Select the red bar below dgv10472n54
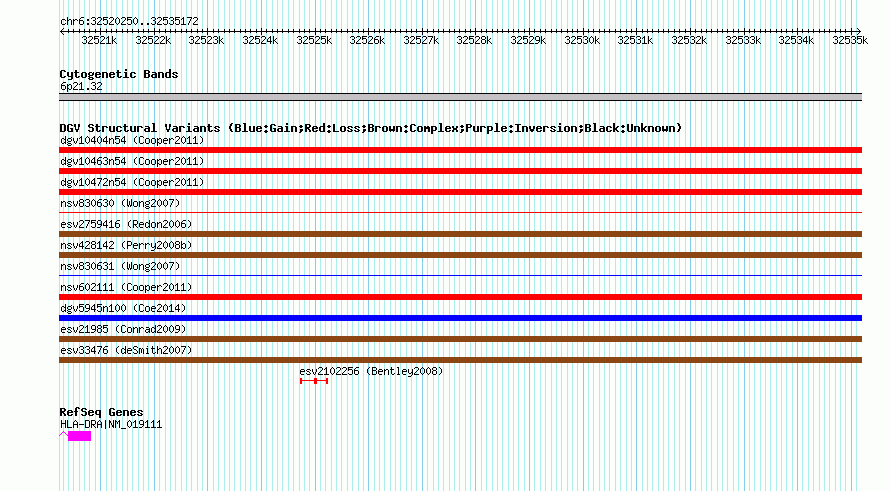 point(460,192)
